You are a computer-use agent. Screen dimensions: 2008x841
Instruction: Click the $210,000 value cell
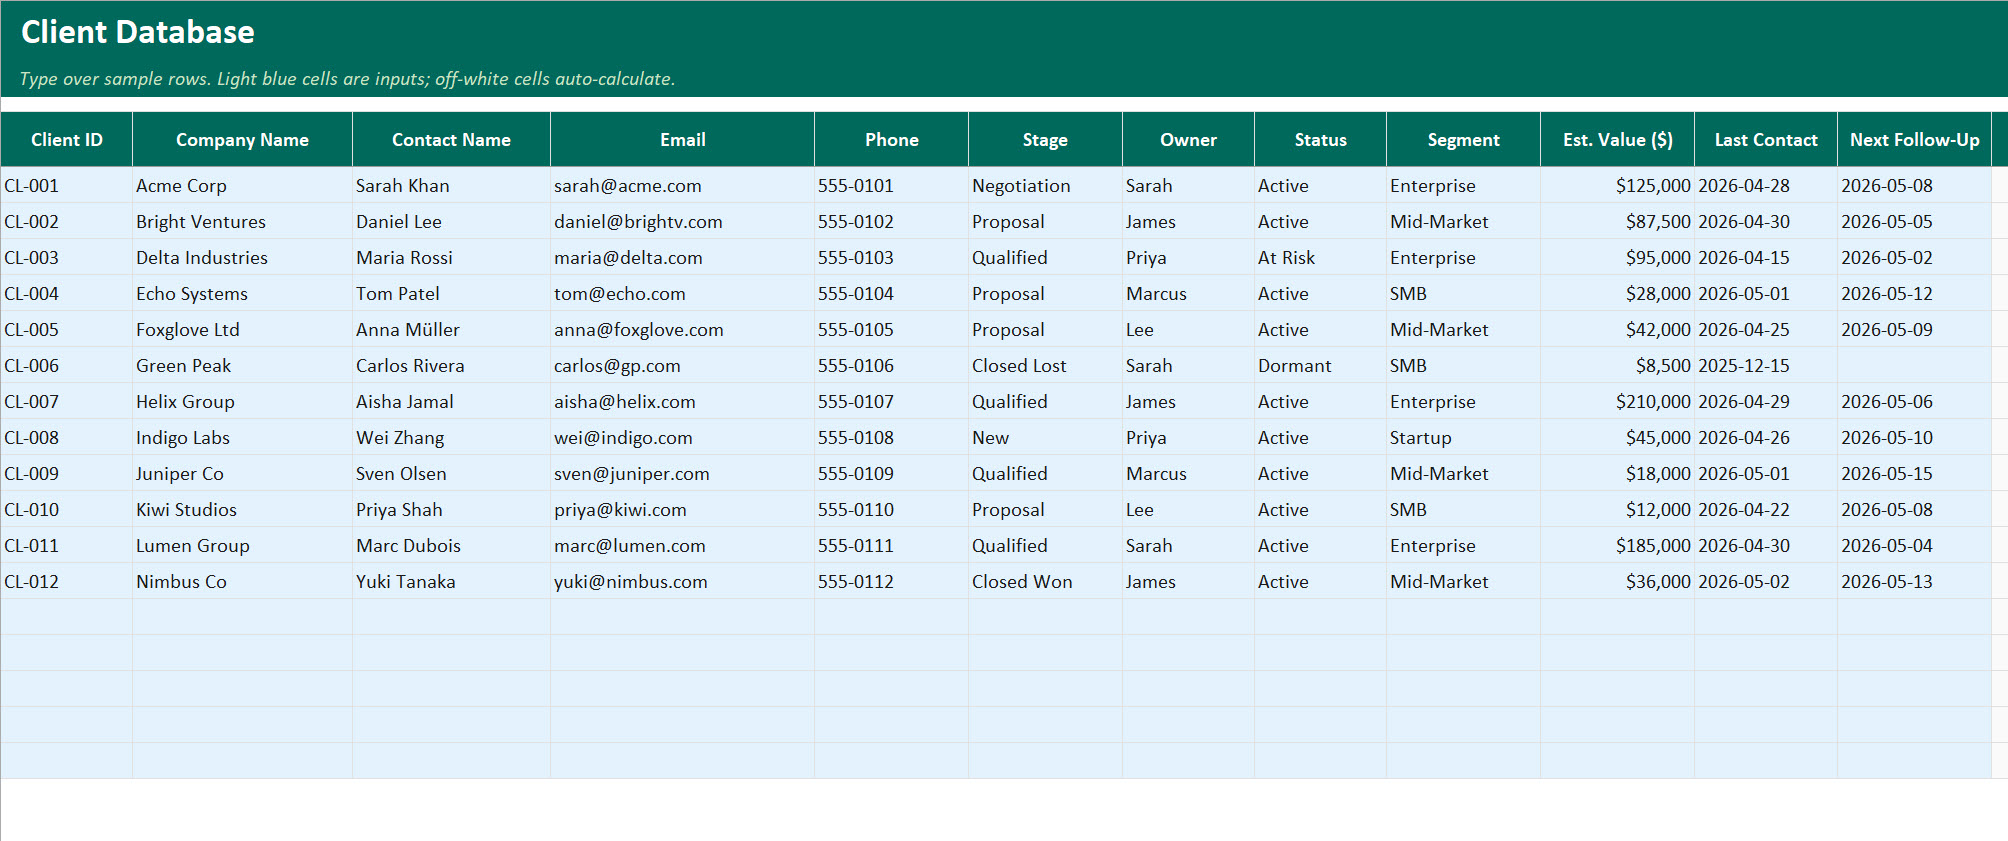click(x=1617, y=401)
